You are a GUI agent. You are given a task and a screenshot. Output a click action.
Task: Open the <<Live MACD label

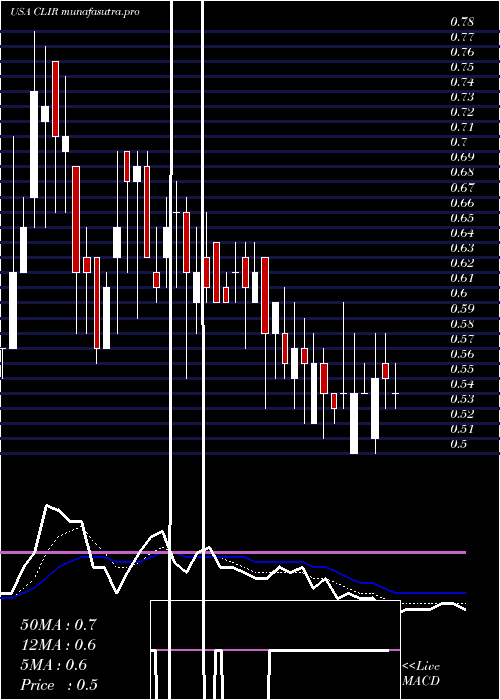coord(421,674)
